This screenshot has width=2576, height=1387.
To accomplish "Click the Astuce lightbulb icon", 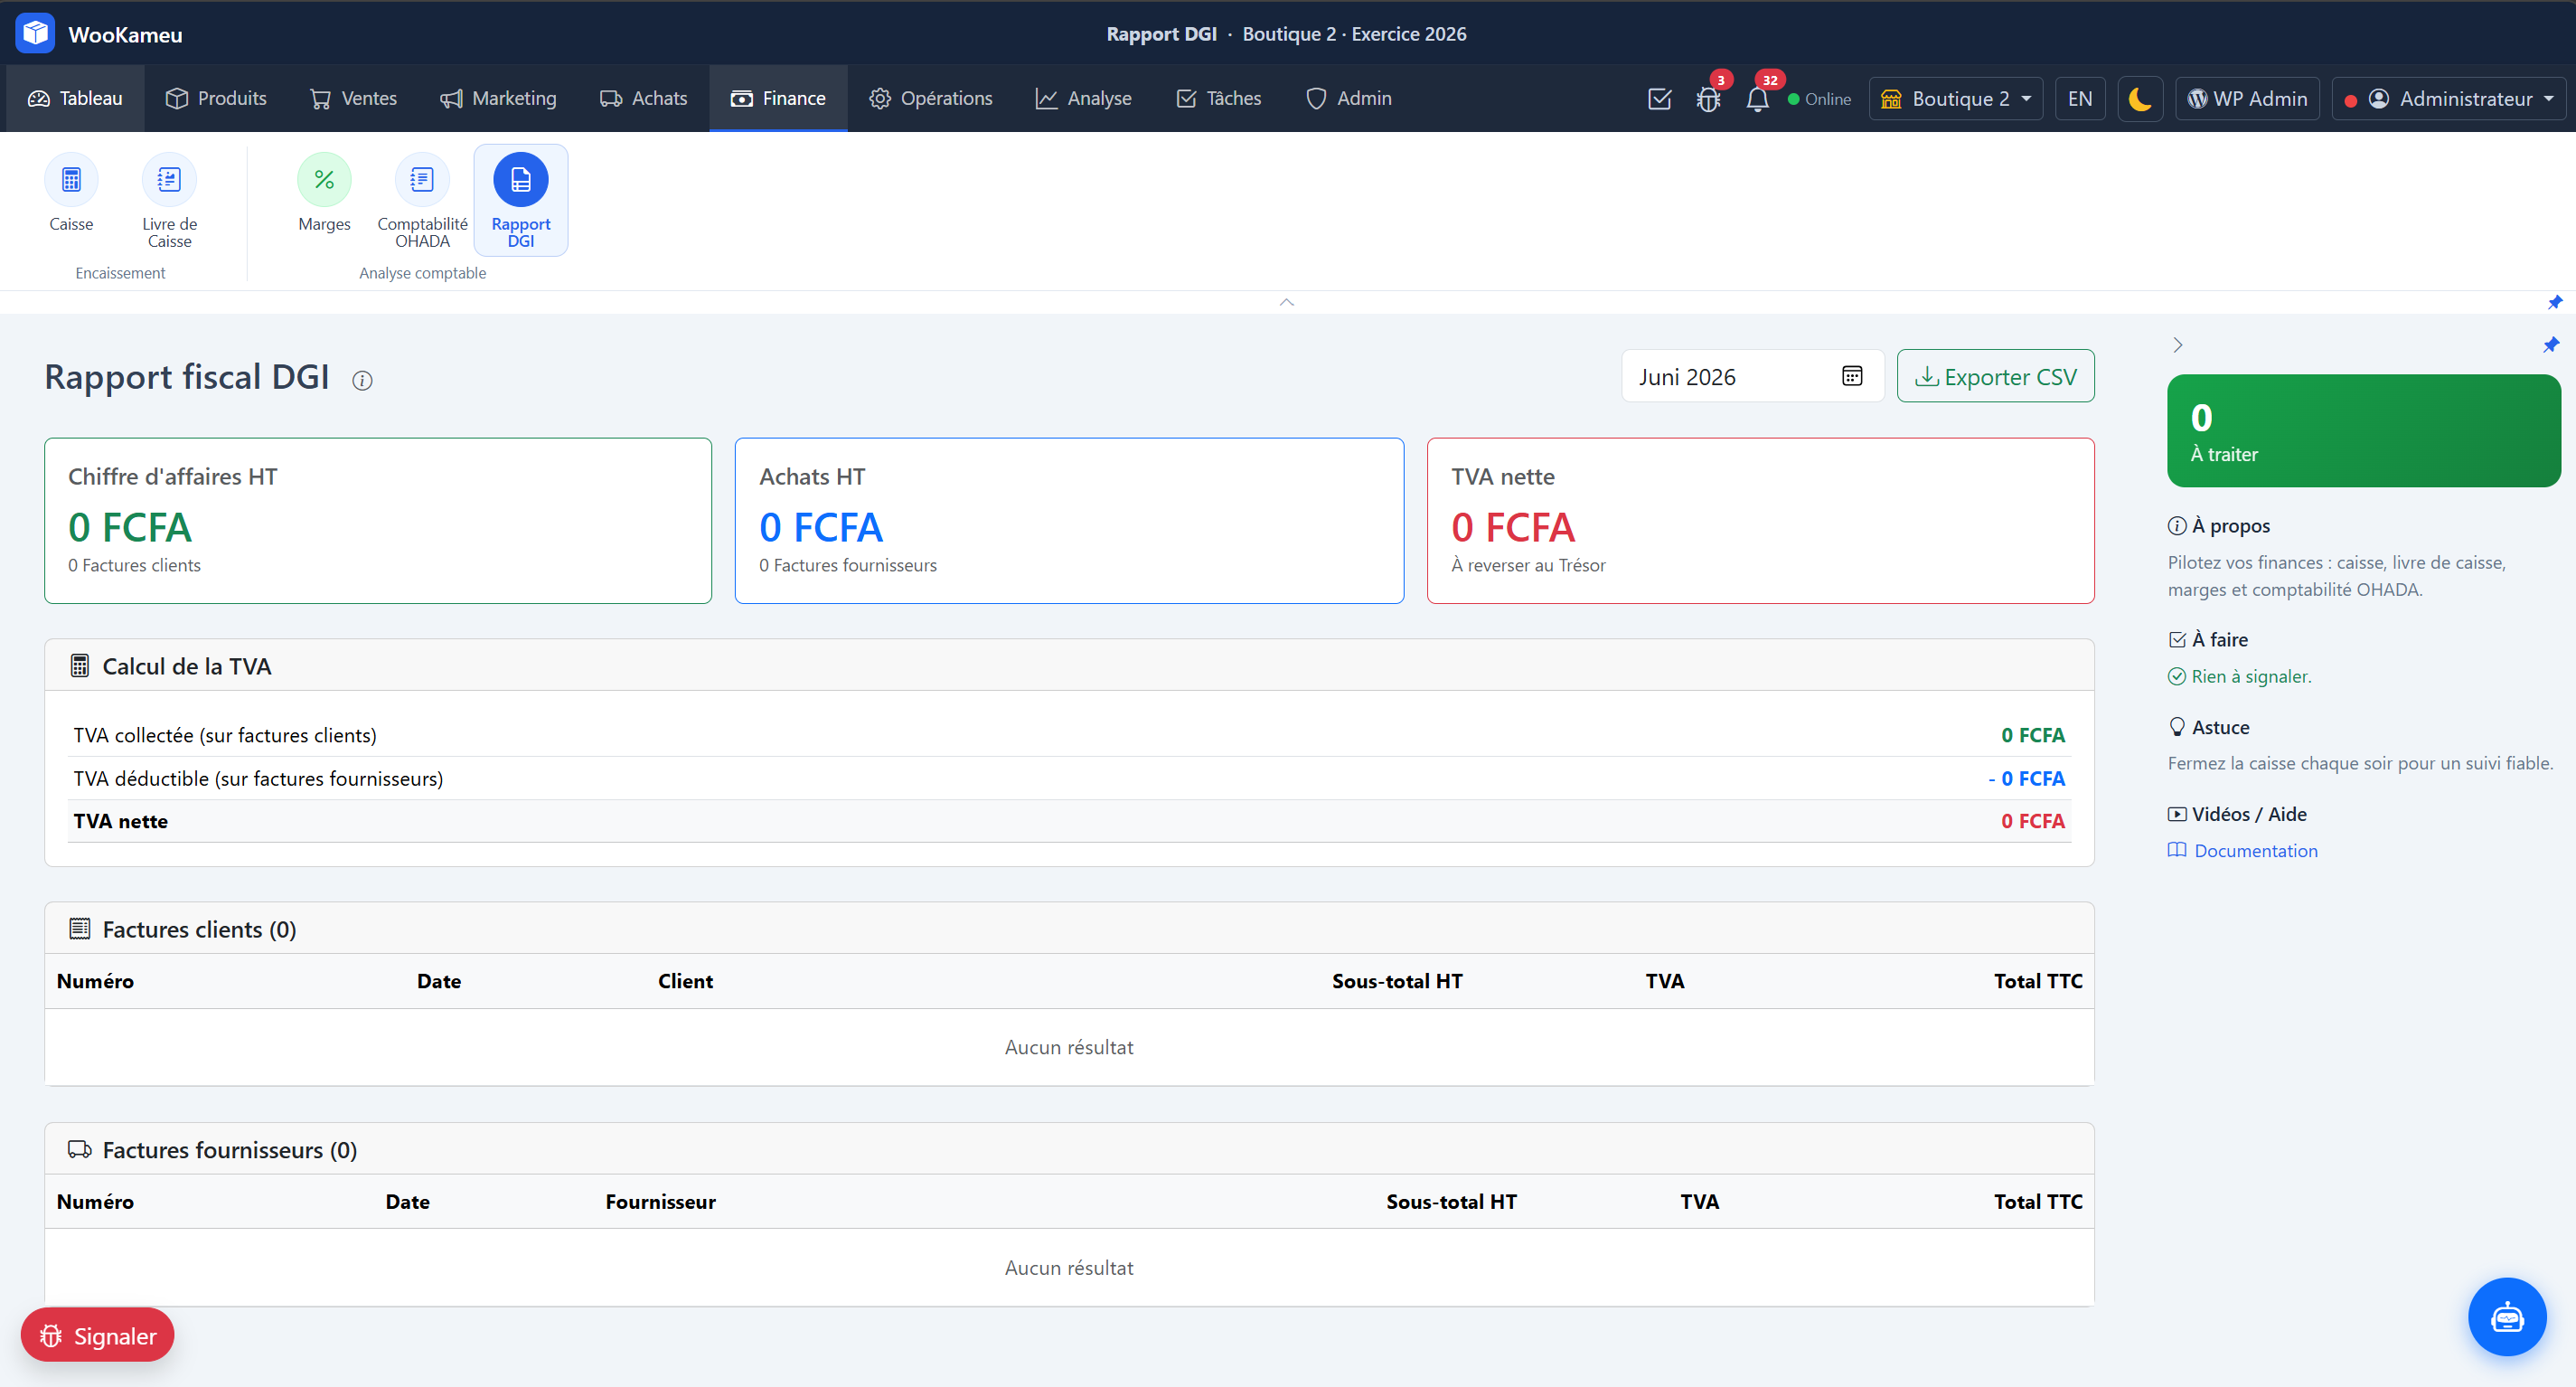I will 2177,727.
